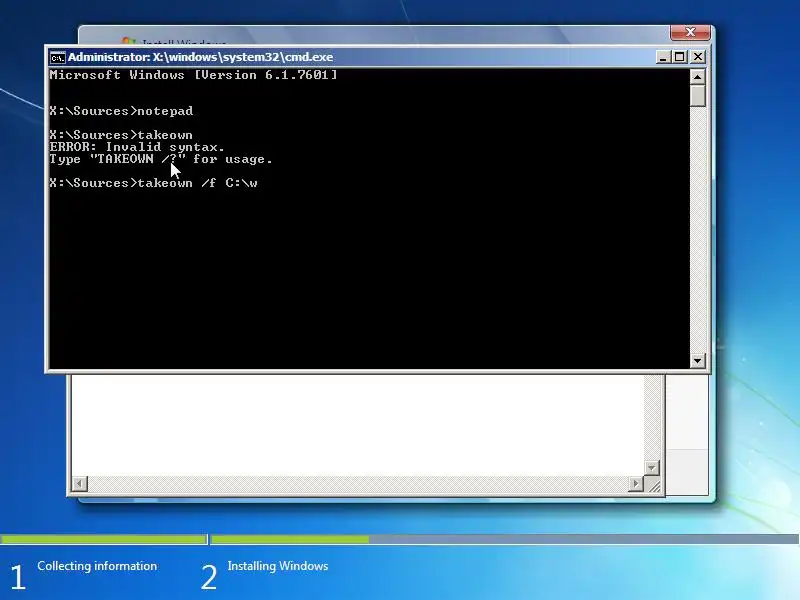Click the Notepad window resize grip
800x600 pixels.
(653, 485)
